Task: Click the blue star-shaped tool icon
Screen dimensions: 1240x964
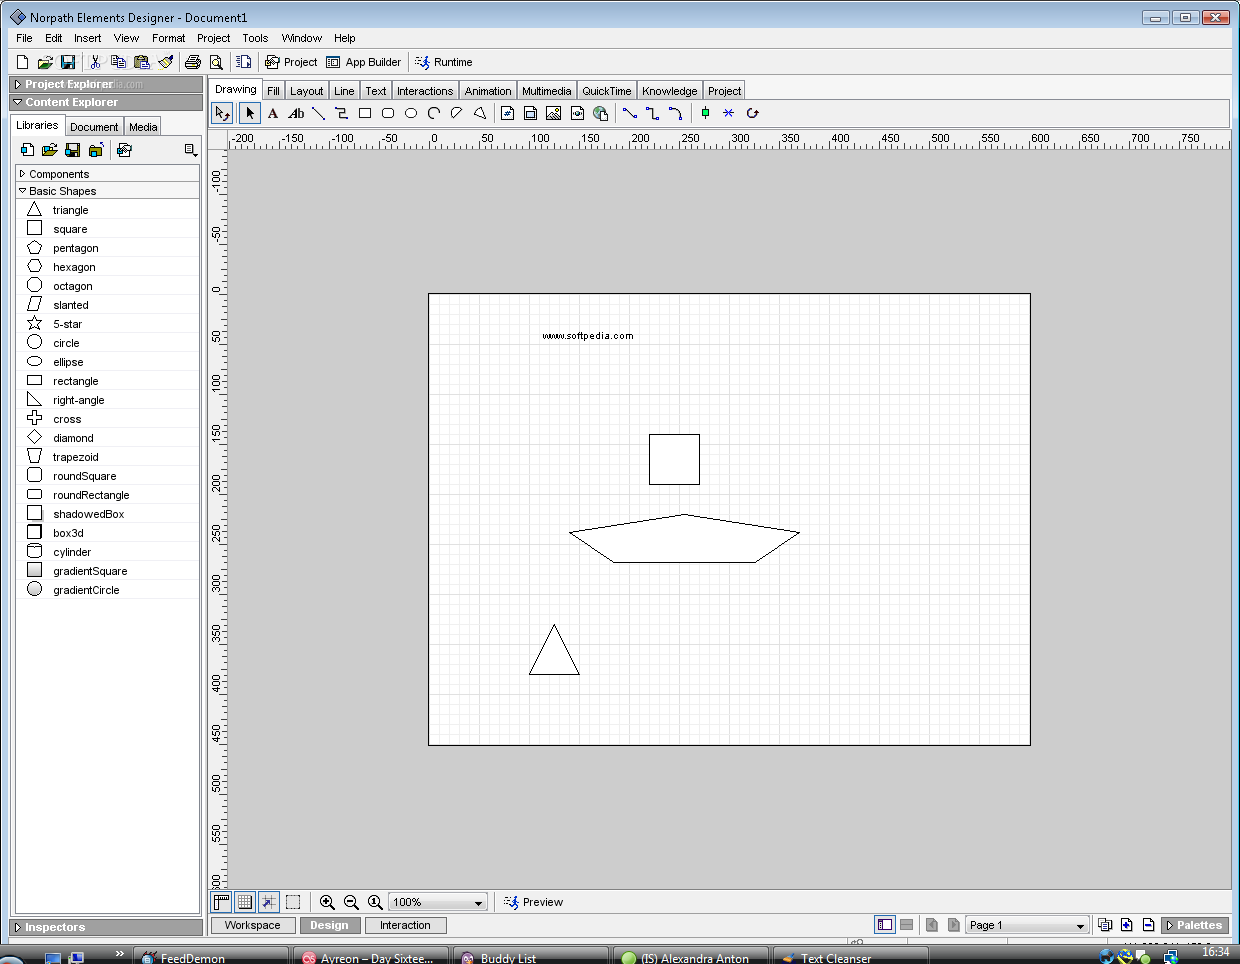Action: point(728,113)
